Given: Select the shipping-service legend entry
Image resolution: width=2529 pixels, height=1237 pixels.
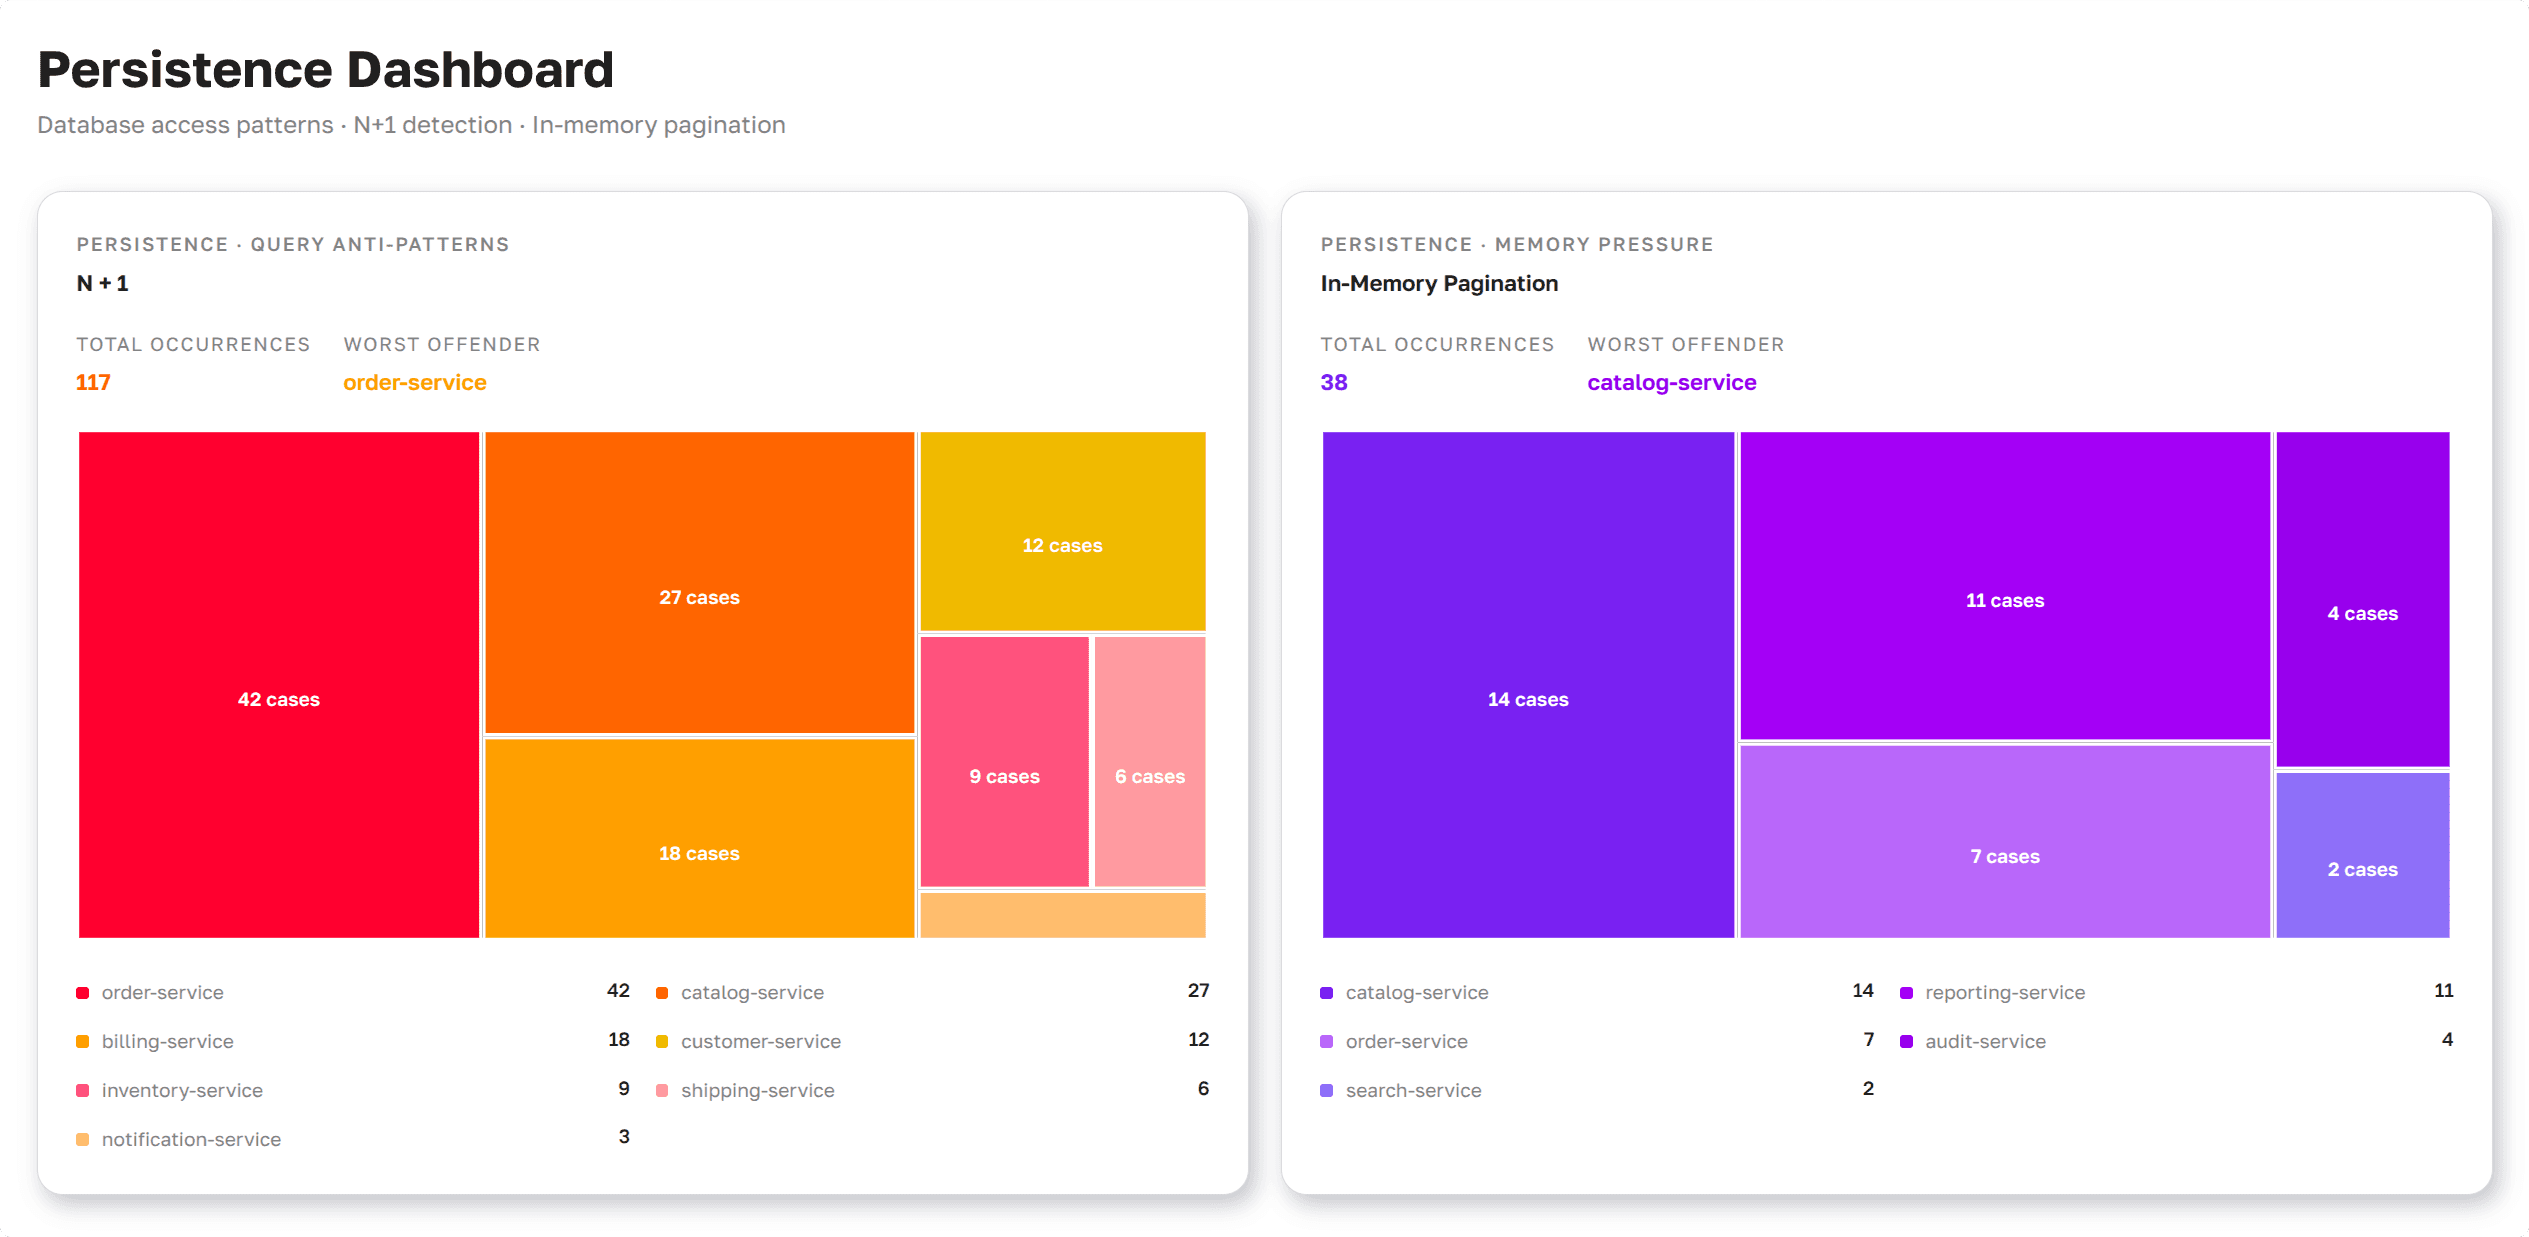Looking at the screenshot, I should [932, 1090].
